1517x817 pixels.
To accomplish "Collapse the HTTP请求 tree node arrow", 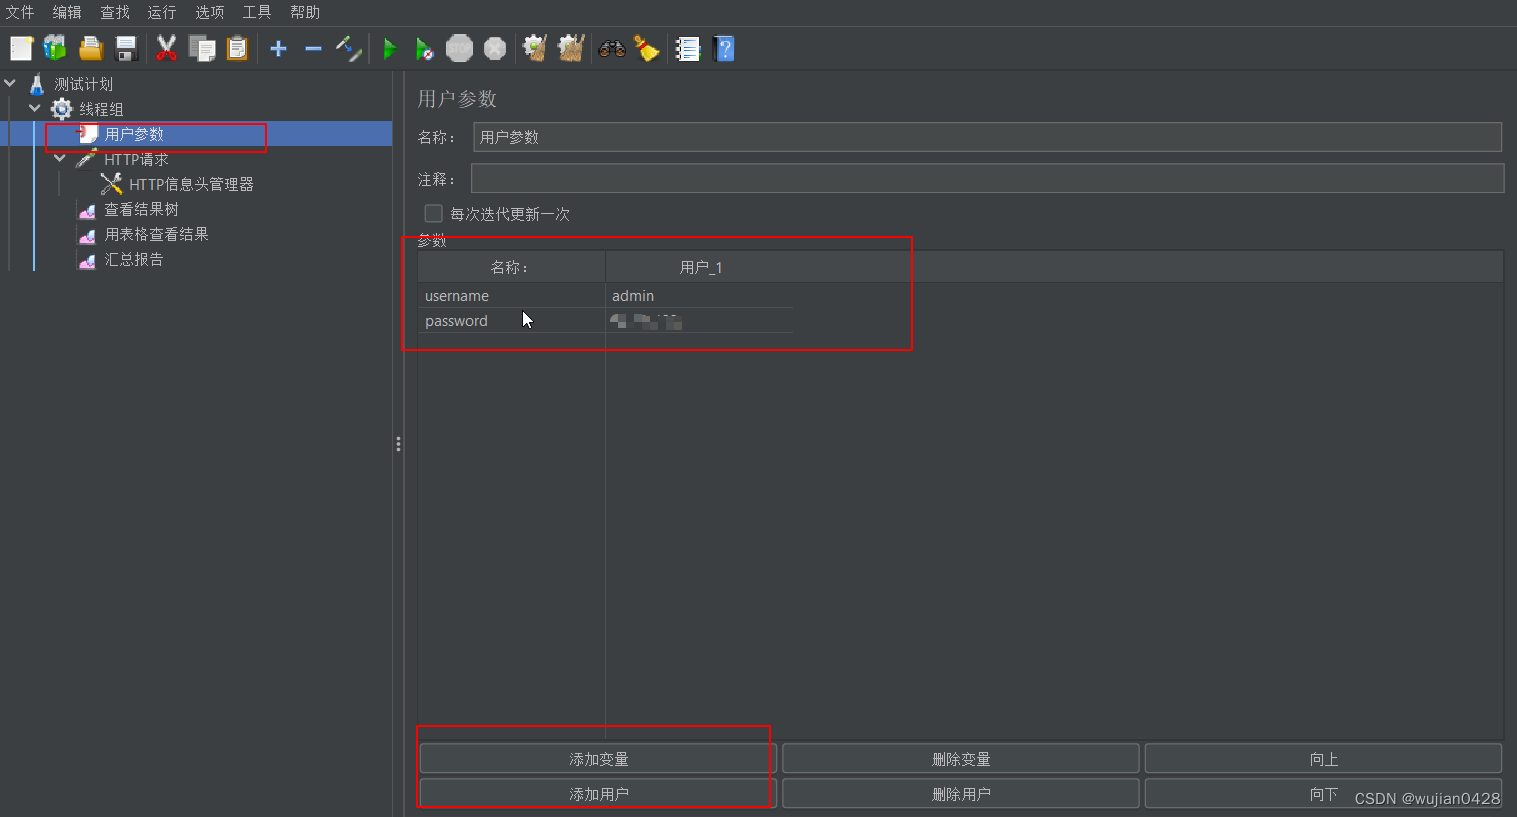I will coord(60,158).
